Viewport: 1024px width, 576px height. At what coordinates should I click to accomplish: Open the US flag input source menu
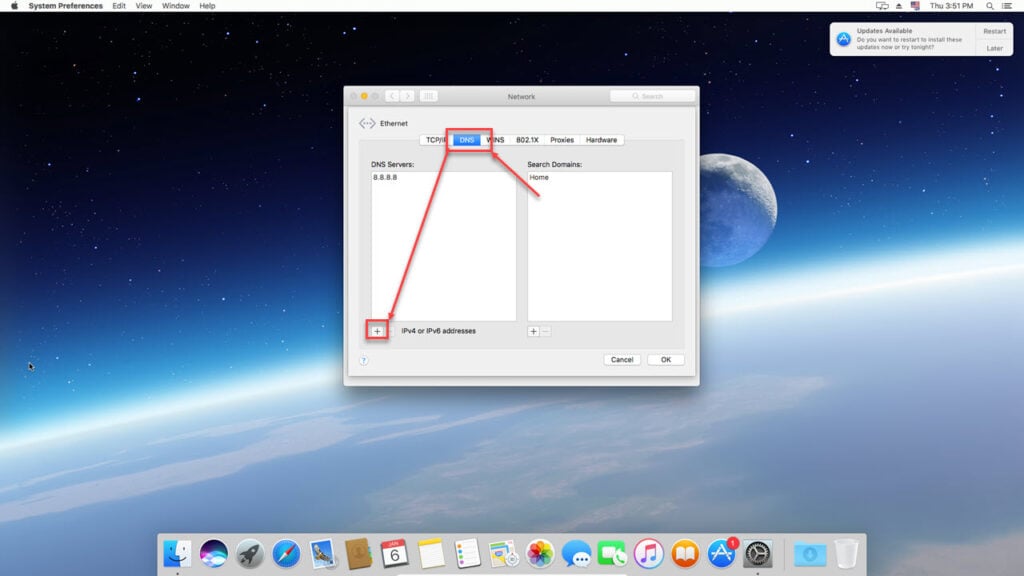pos(915,6)
